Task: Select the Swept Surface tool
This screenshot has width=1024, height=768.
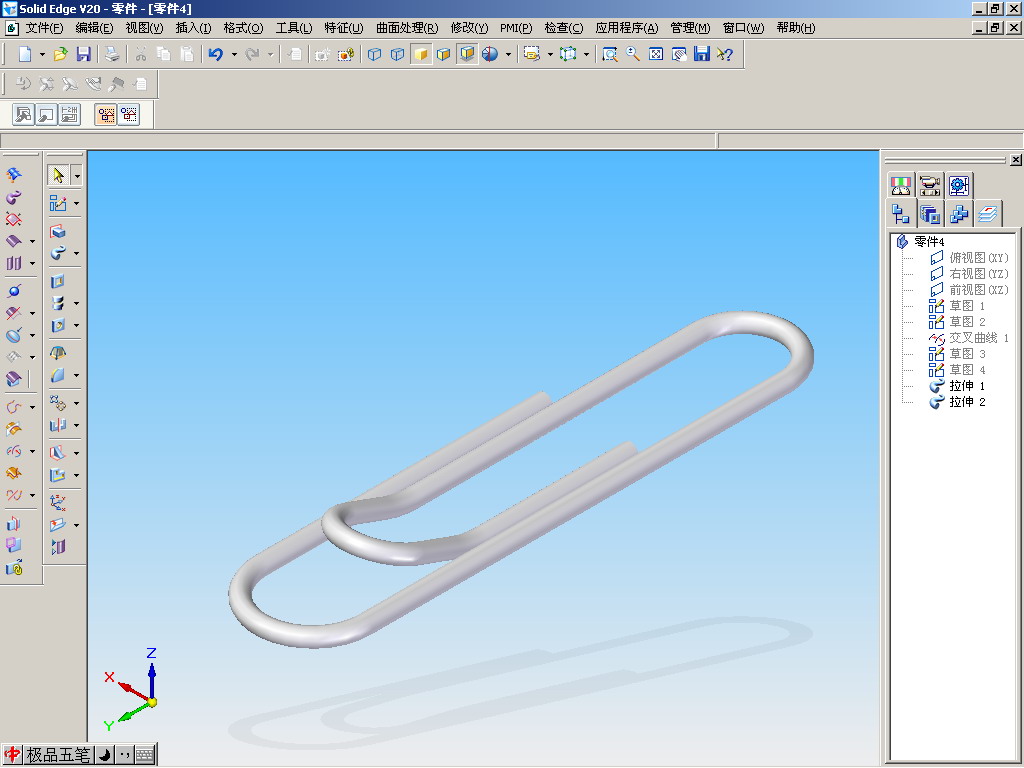Action: click(x=14, y=197)
